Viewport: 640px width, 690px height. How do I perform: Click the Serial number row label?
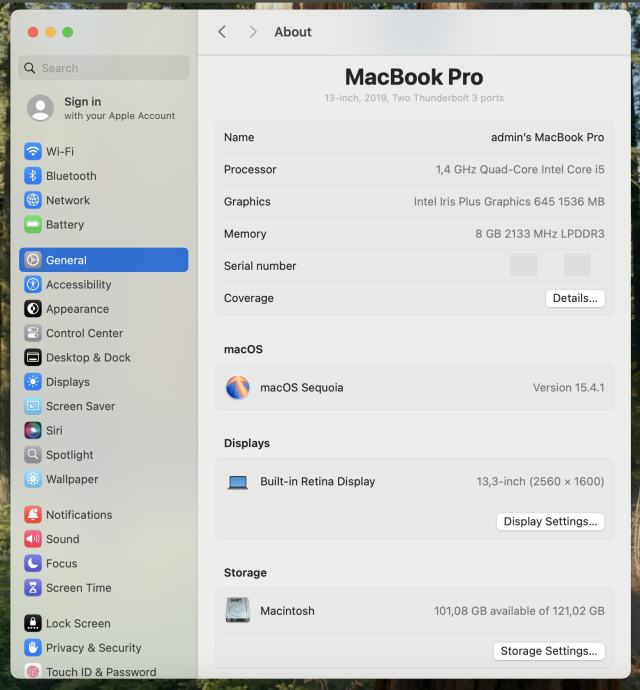260,266
